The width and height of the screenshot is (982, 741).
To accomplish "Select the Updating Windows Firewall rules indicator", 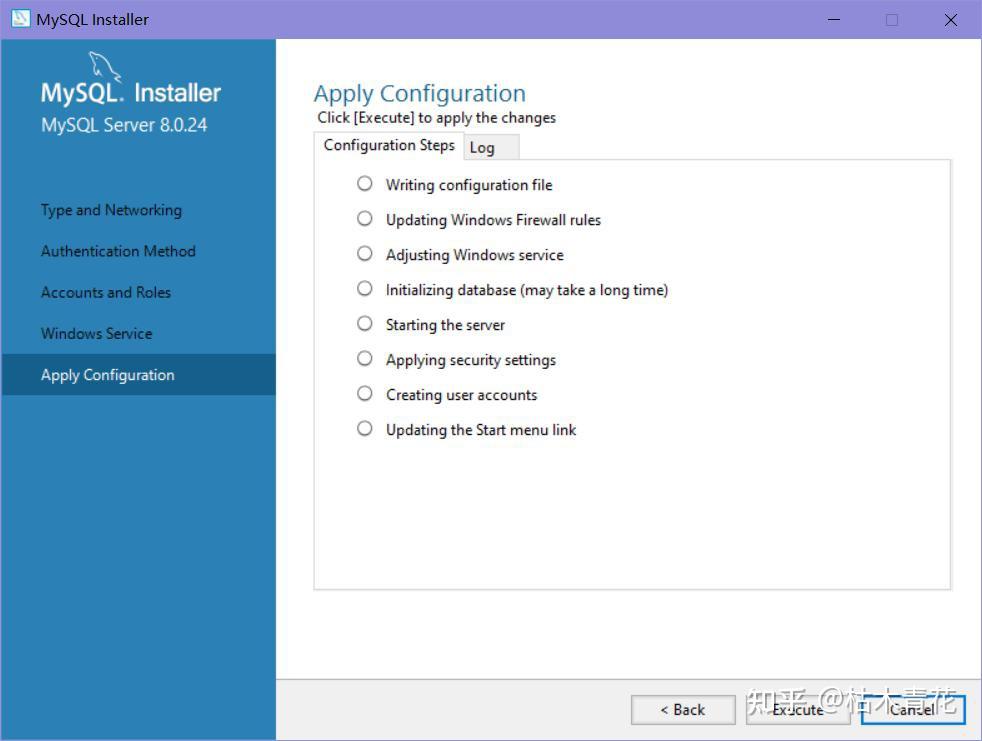I will click(x=364, y=219).
